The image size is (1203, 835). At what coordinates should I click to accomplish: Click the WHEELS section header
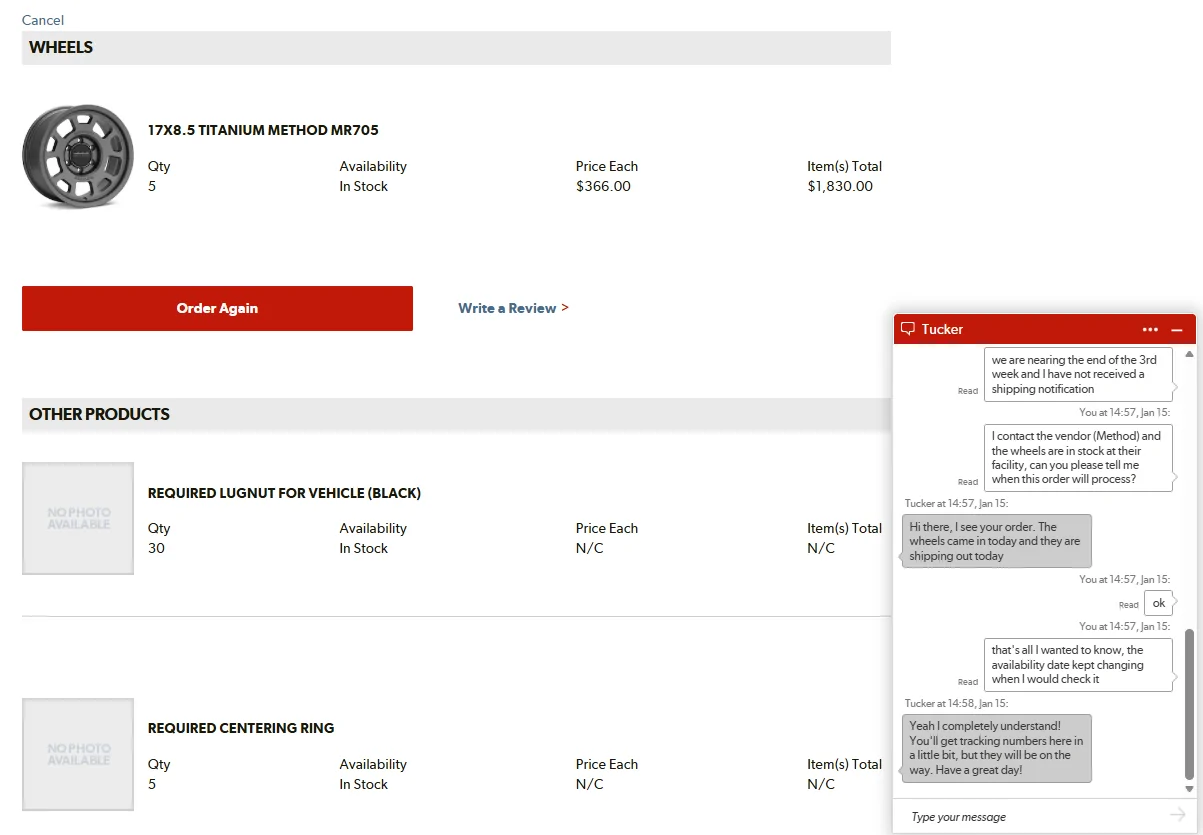tap(456, 48)
